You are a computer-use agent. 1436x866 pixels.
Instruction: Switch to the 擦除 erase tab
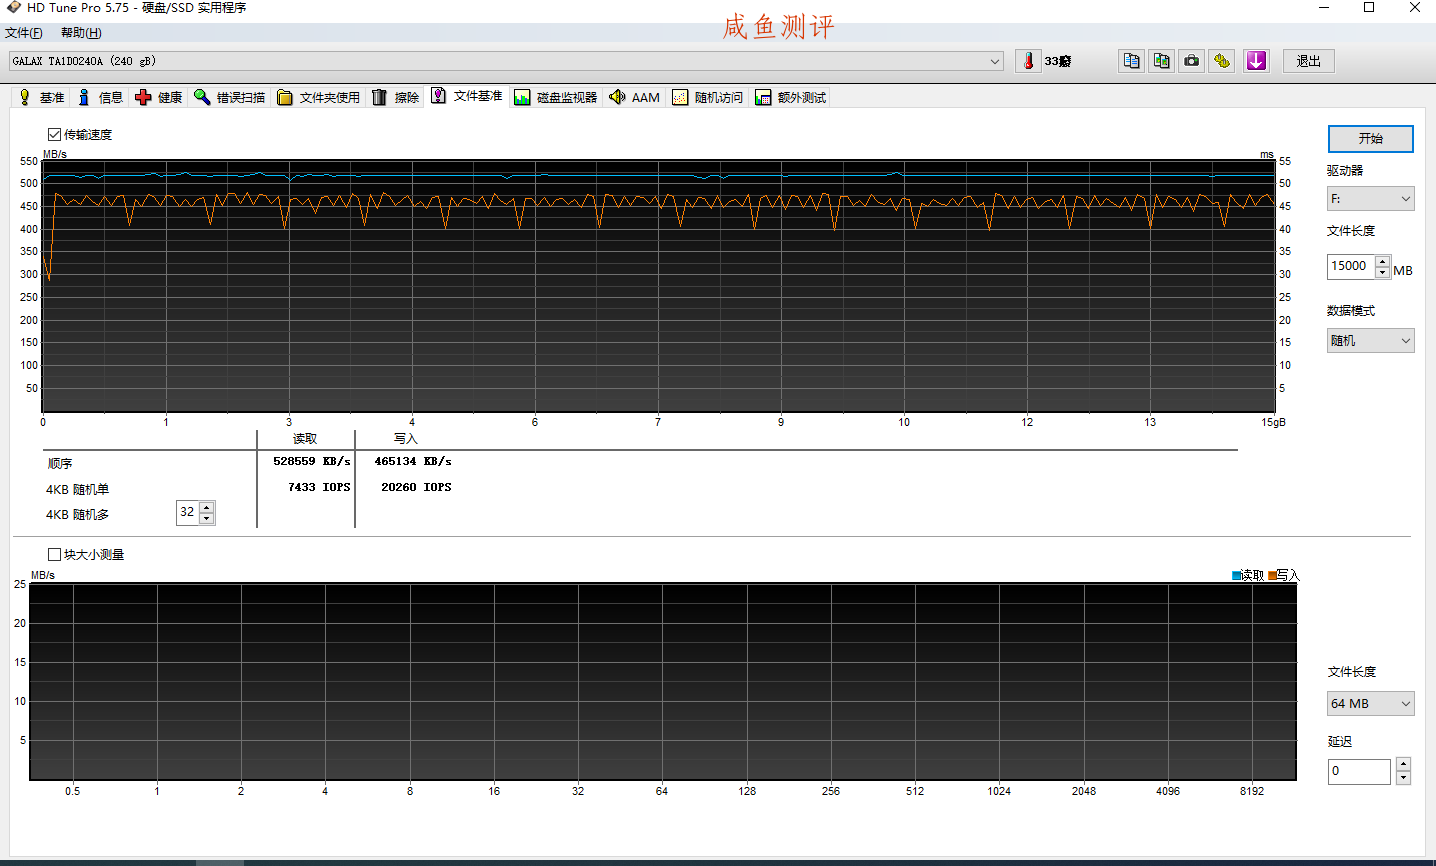pos(396,97)
